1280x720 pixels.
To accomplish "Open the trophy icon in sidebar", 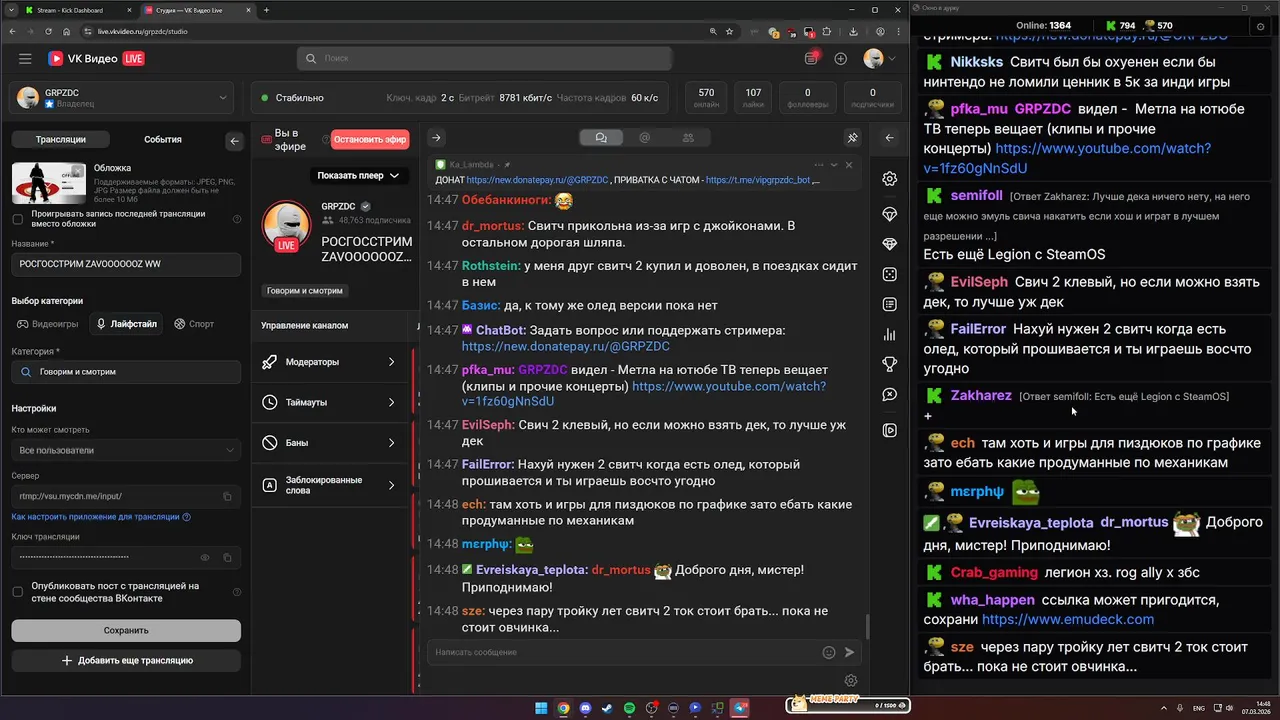I will pyautogui.click(x=889, y=364).
